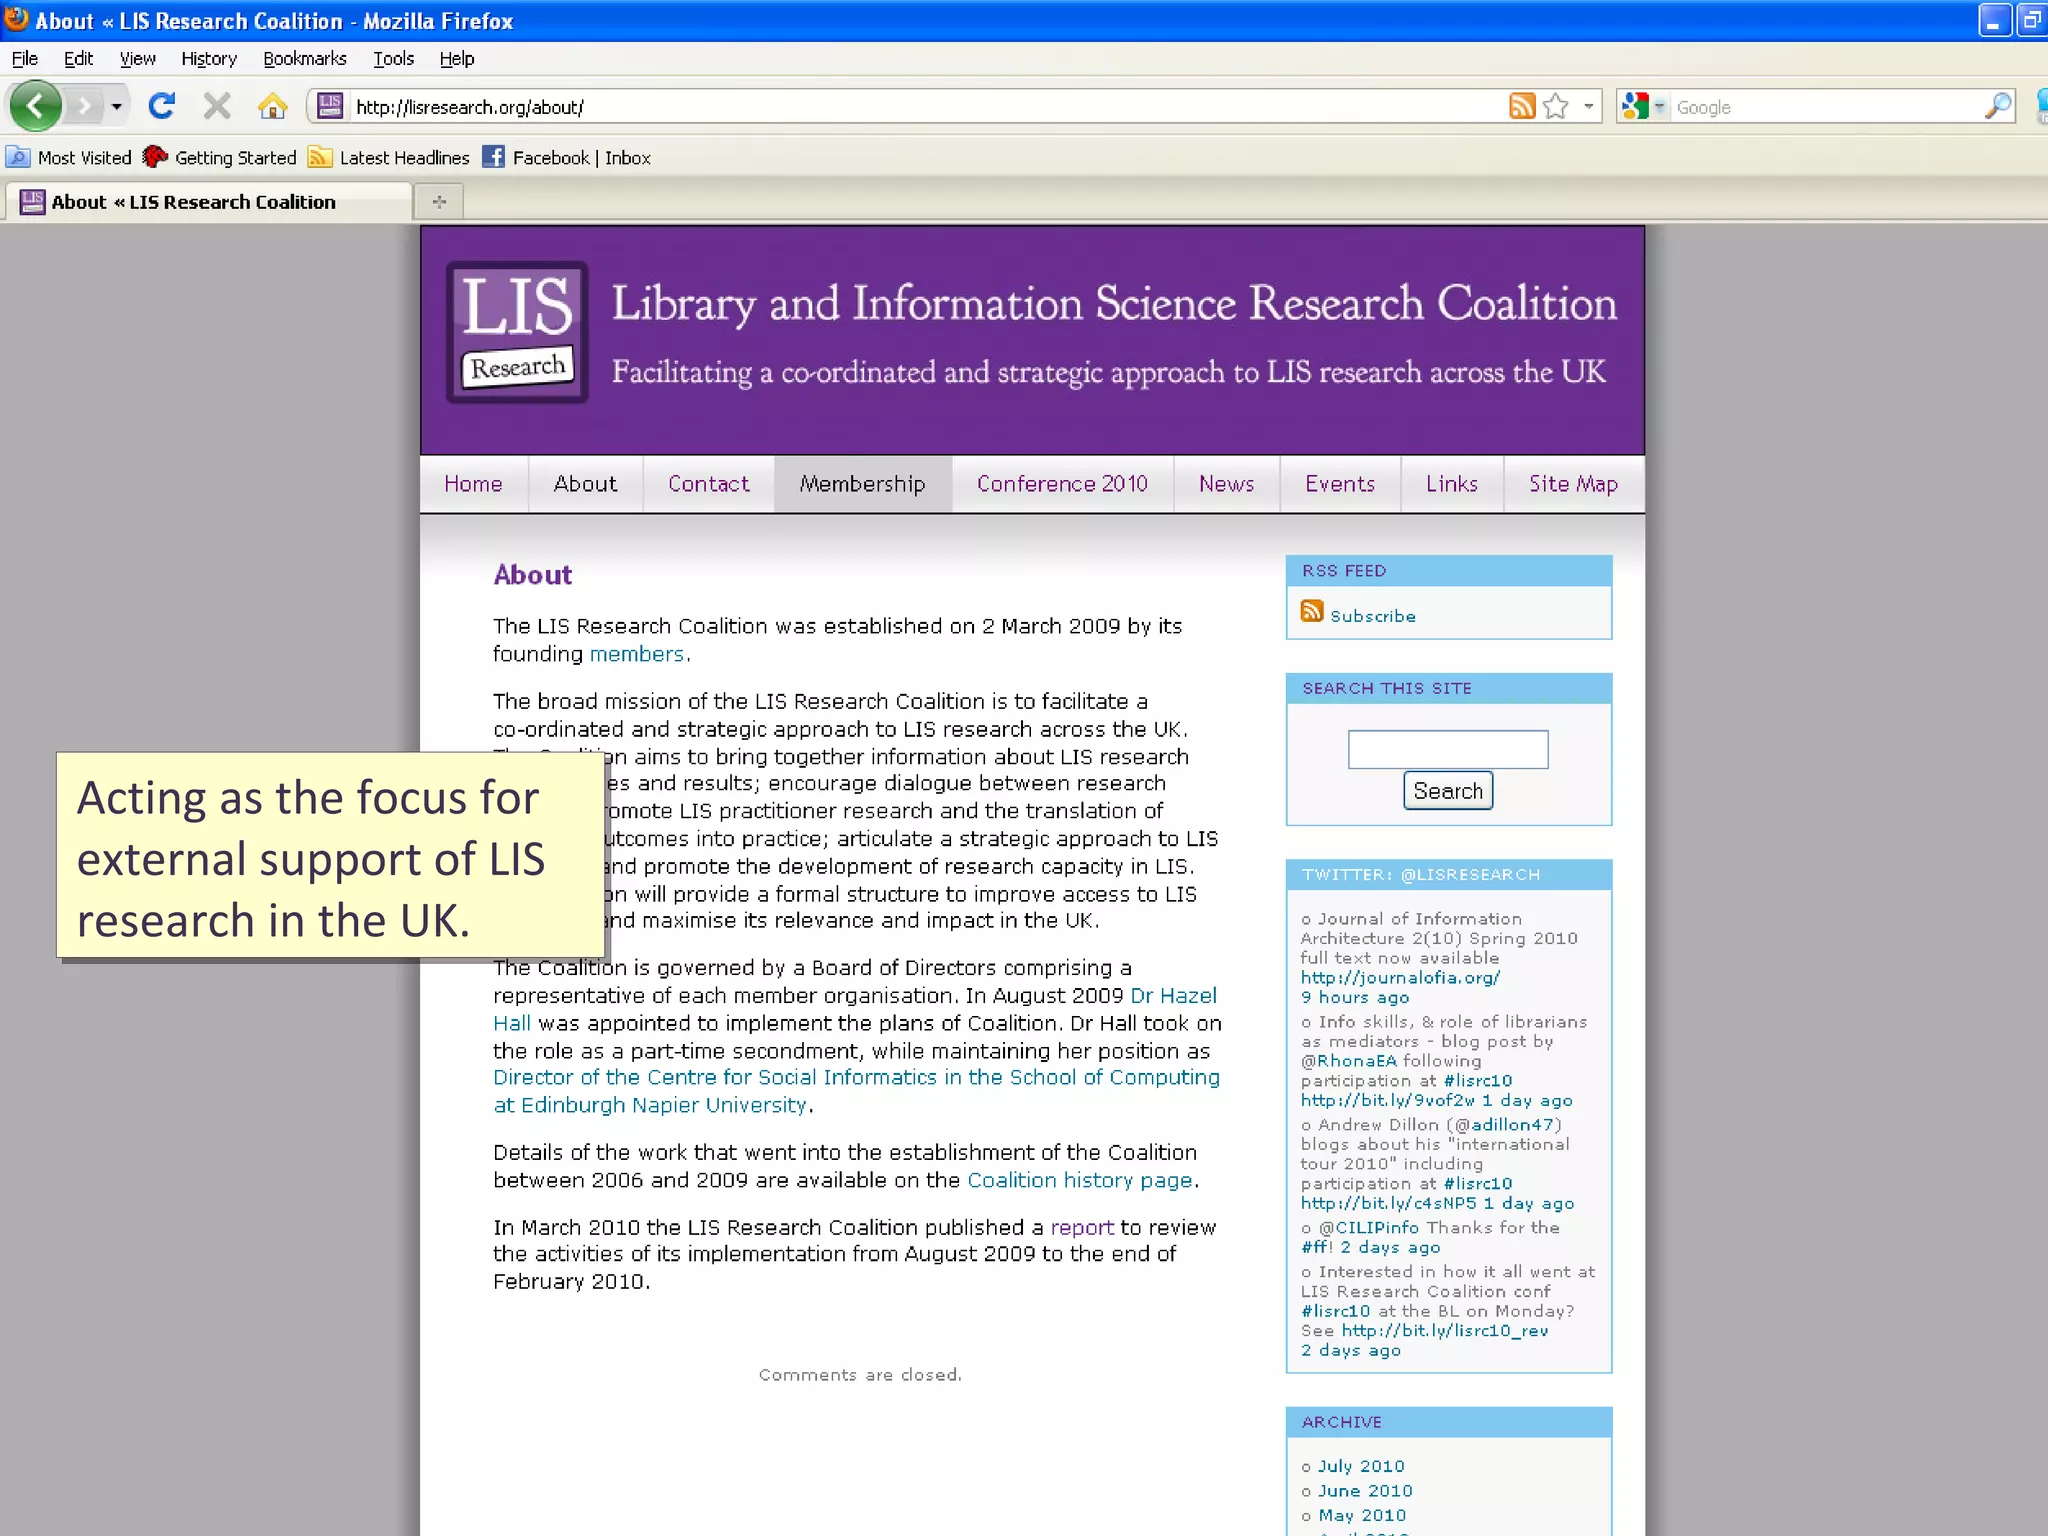Click the magnifier search icon in the Google box
This screenshot has height=1536, width=2048.
click(x=1997, y=106)
